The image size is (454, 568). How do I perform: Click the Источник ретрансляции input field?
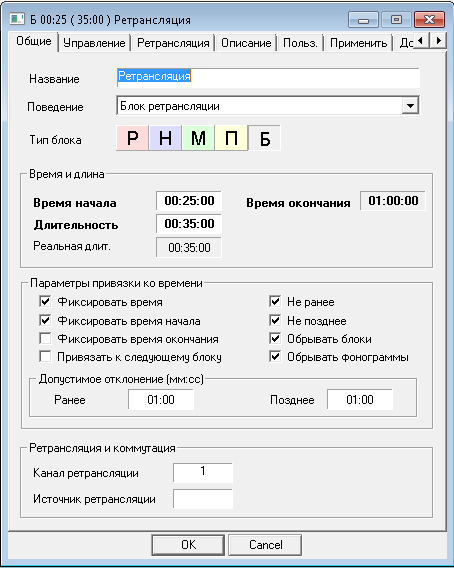coord(203,499)
